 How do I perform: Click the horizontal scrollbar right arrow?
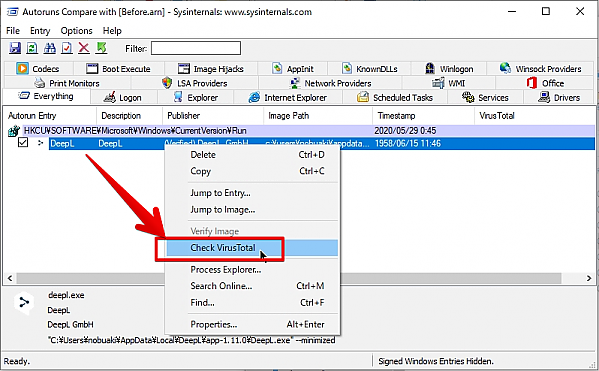click(x=589, y=278)
